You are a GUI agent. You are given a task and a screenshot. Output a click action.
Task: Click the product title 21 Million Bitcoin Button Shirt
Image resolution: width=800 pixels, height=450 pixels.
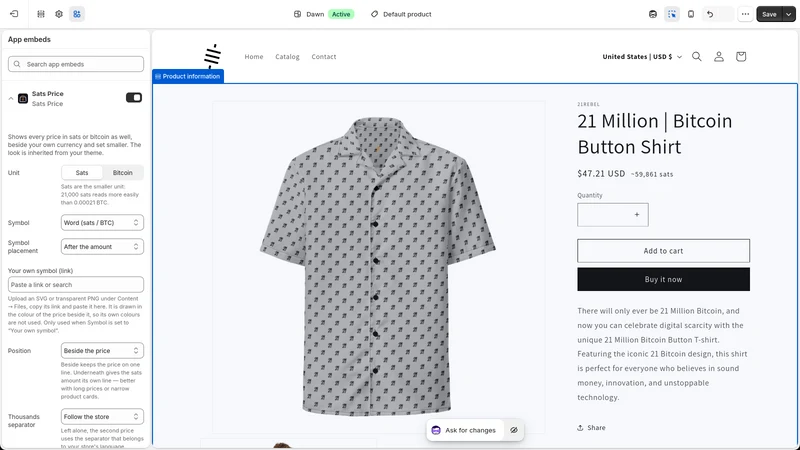[655, 134]
